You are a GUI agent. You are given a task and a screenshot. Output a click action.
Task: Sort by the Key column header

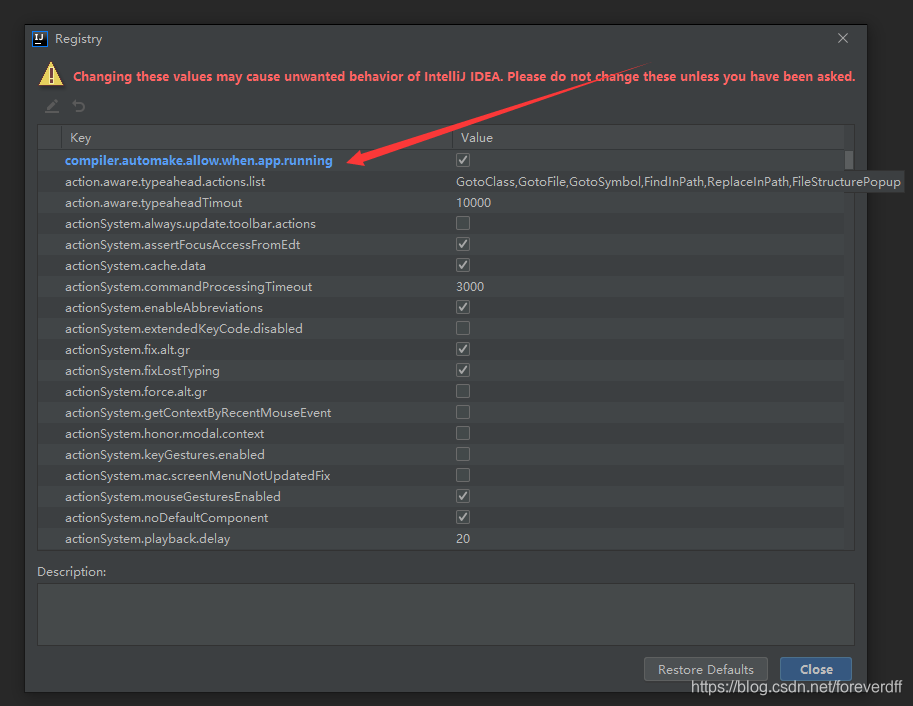(257, 137)
